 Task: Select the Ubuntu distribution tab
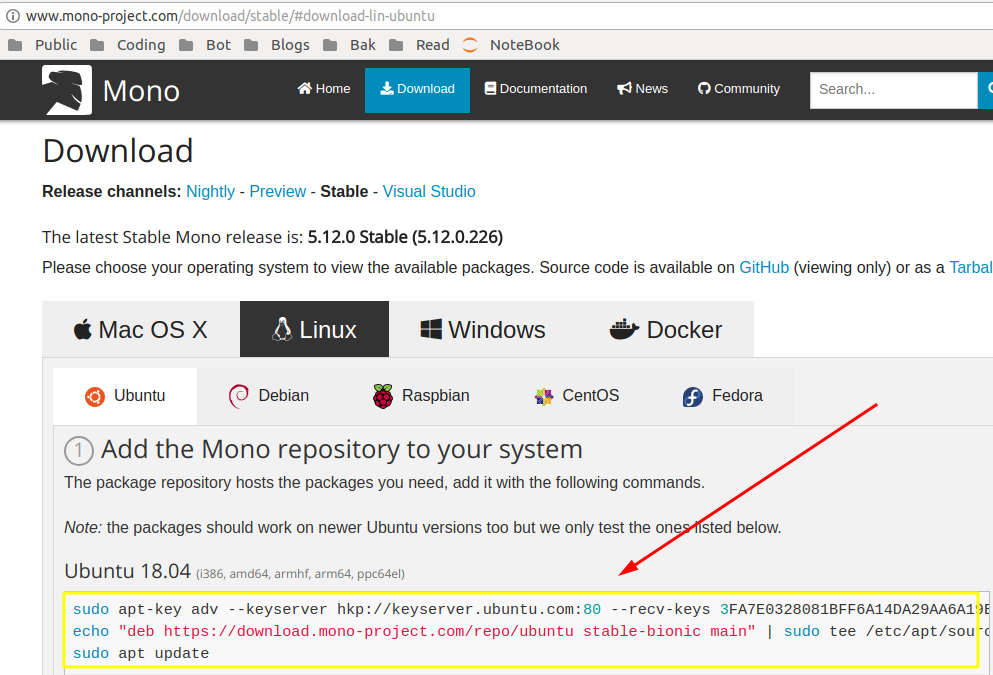125,396
